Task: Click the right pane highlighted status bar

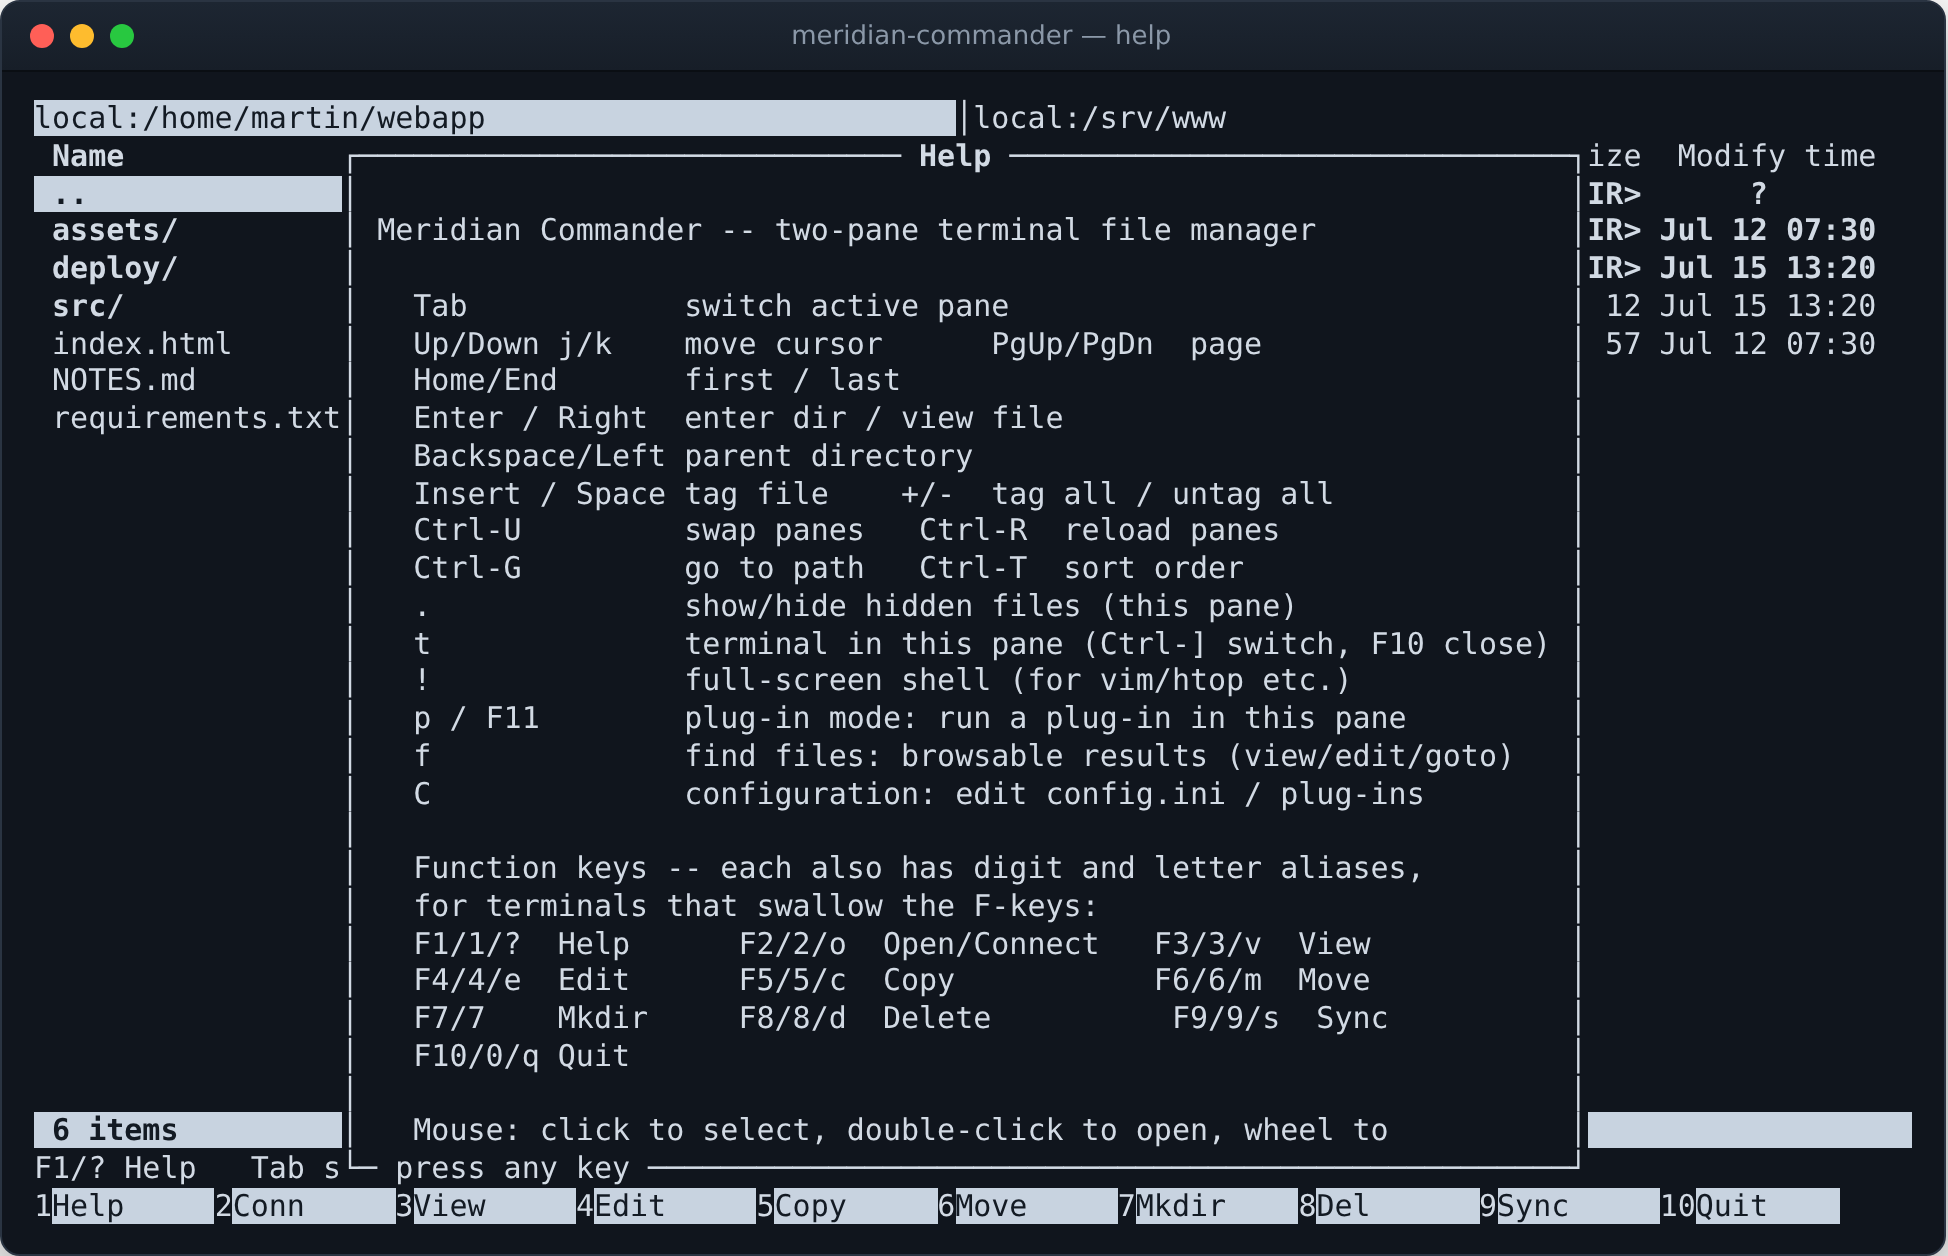Action: point(1749,1130)
